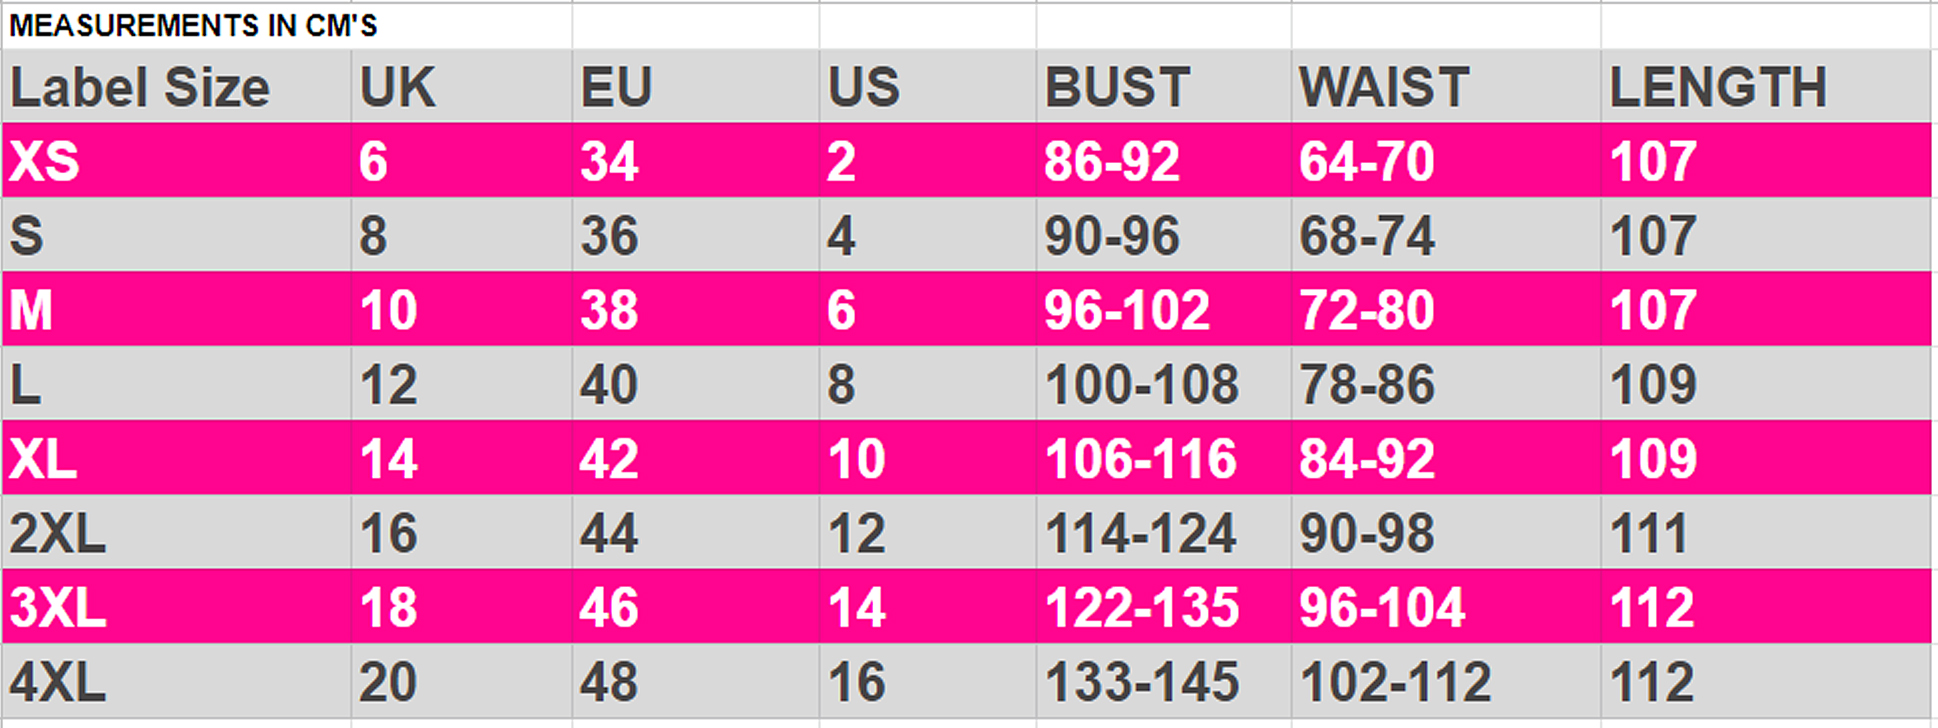The height and width of the screenshot is (728, 1938).
Task: Click the 3XL label size cell
Action: pos(177,606)
